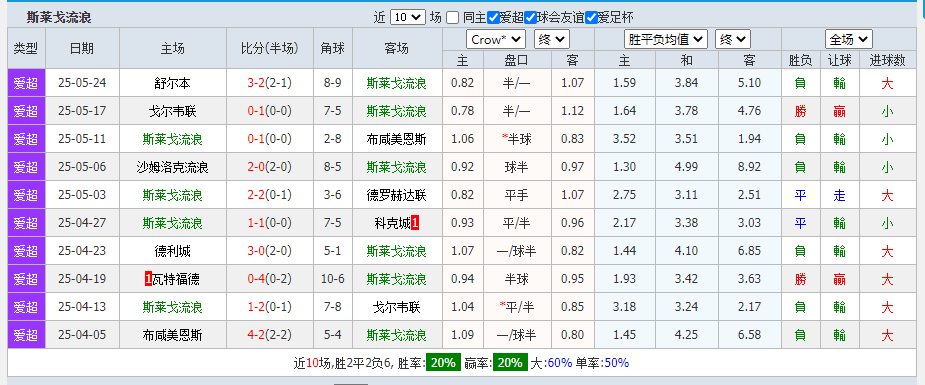The height and width of the screenshot is (385, 925).
Task: Click the 贏 handicap result on 25-05-17
Action: 839,111
